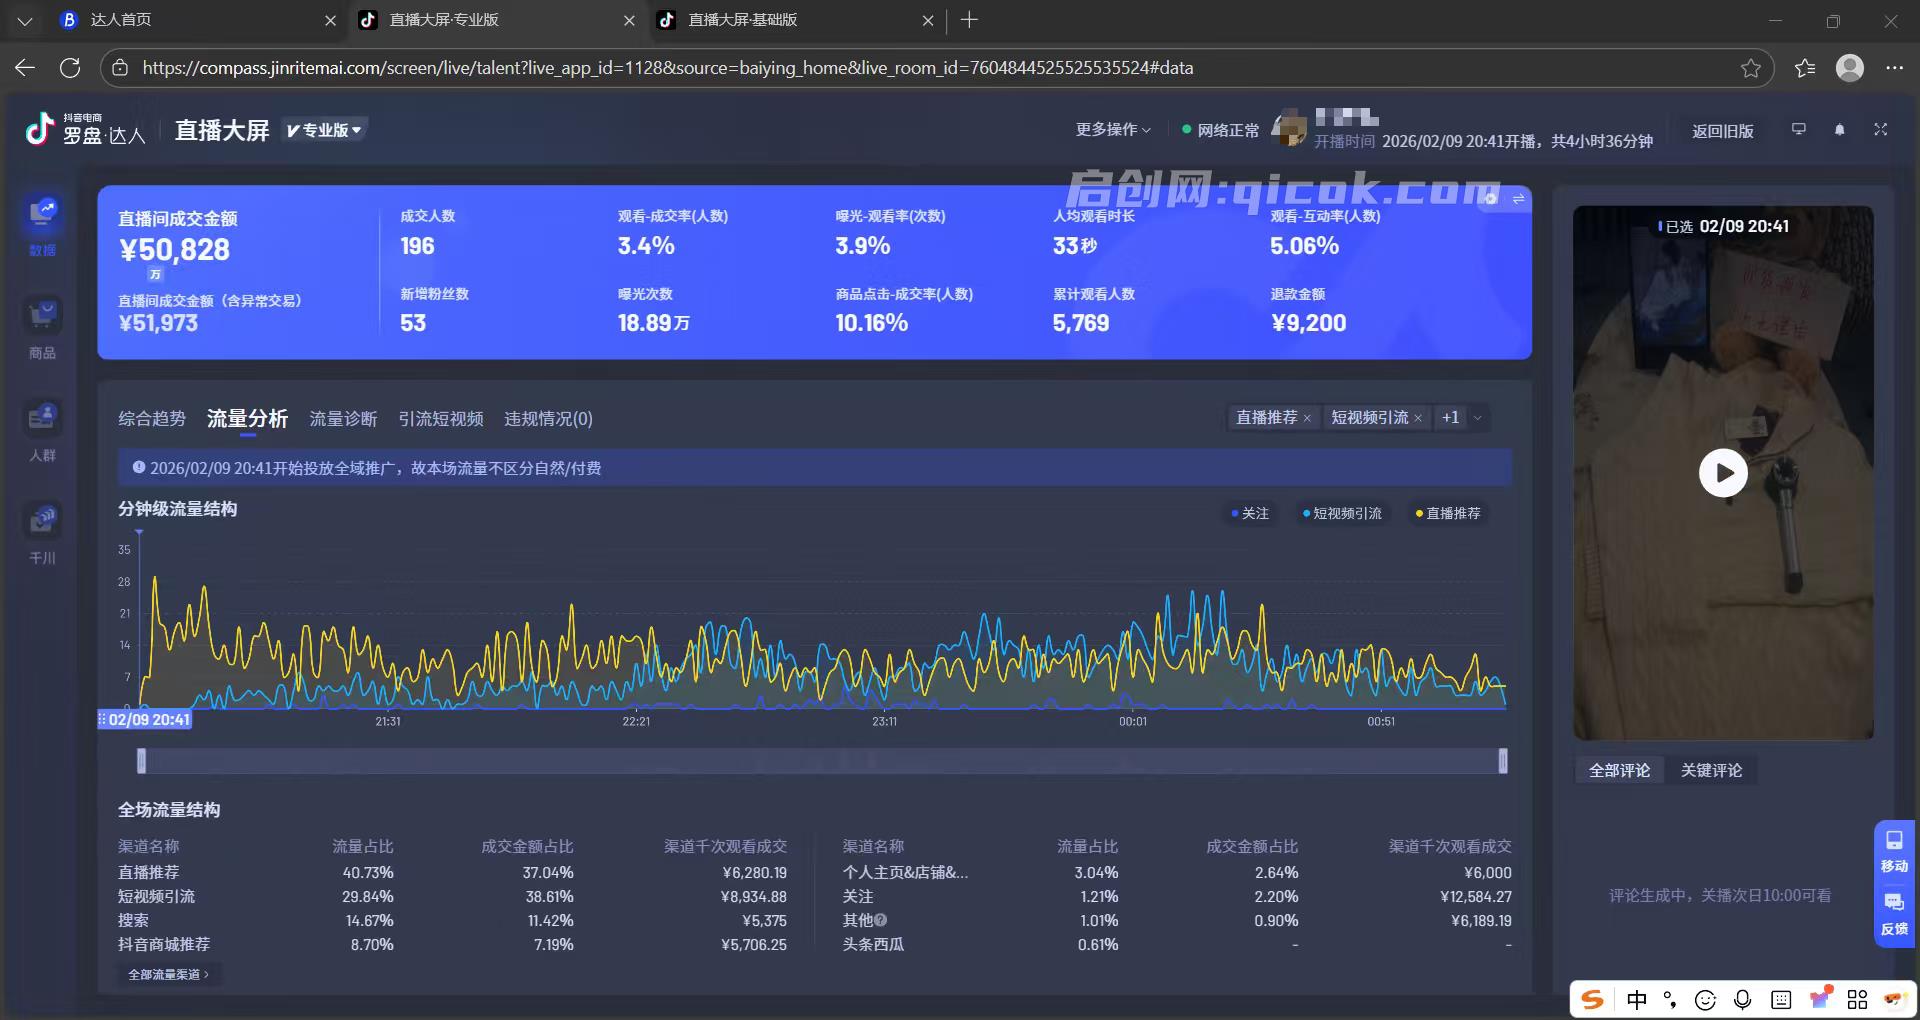Switch to the 综合趋势 tab
Screen dimensions: 1920x1020
pyautogui.click(x=152, y=419)
